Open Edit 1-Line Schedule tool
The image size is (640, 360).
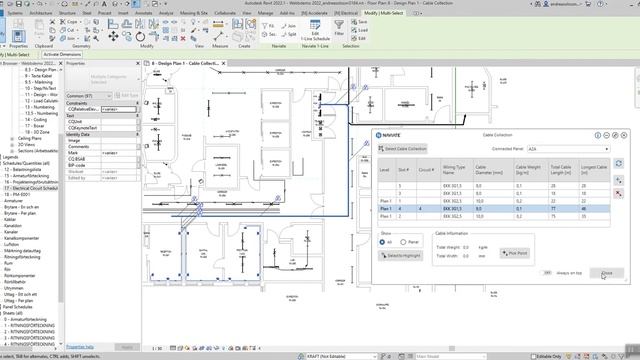315,31
